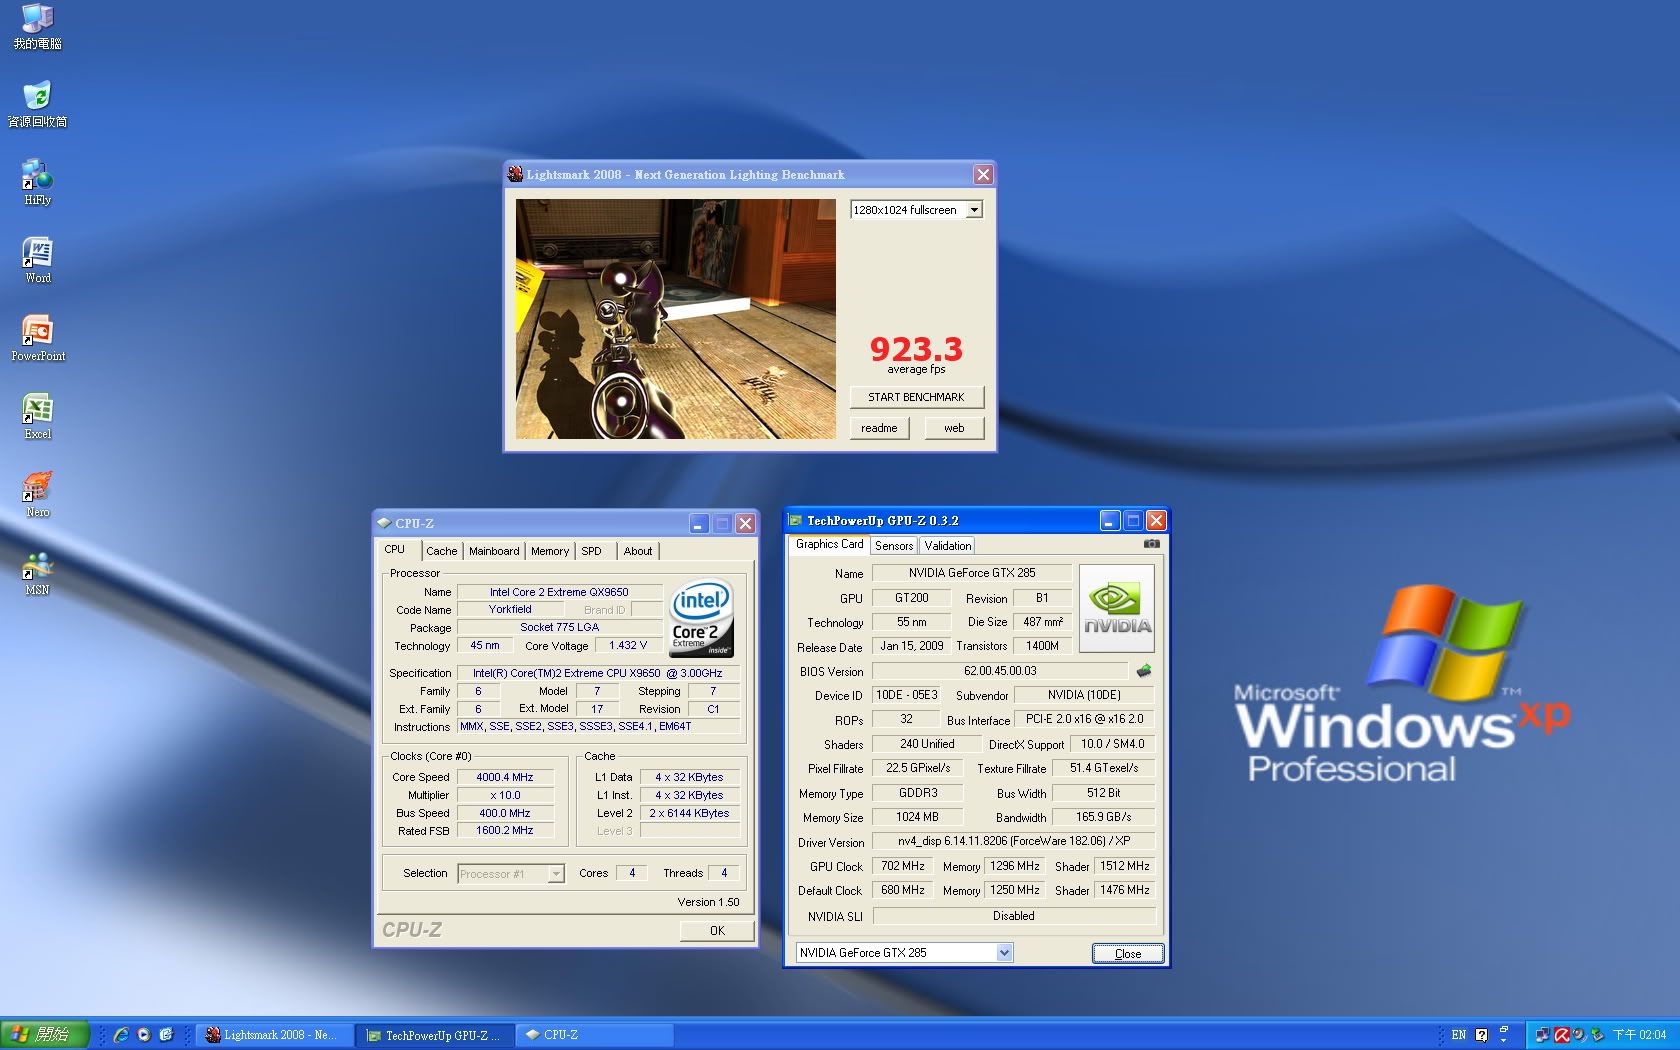Image resolution: width=1680 pixels, height=1050 pixels.
Task: Click the web button in Lightsmark
Action: [954, 428]
